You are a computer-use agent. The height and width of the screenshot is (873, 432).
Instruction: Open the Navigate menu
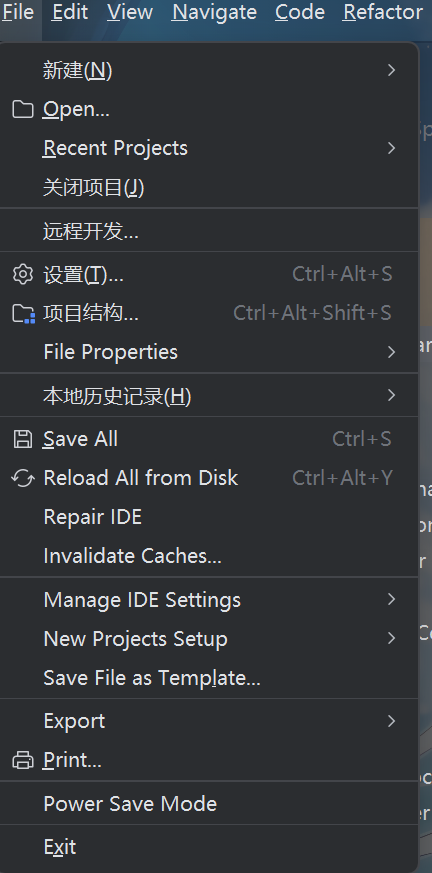(x=214, y=12)
